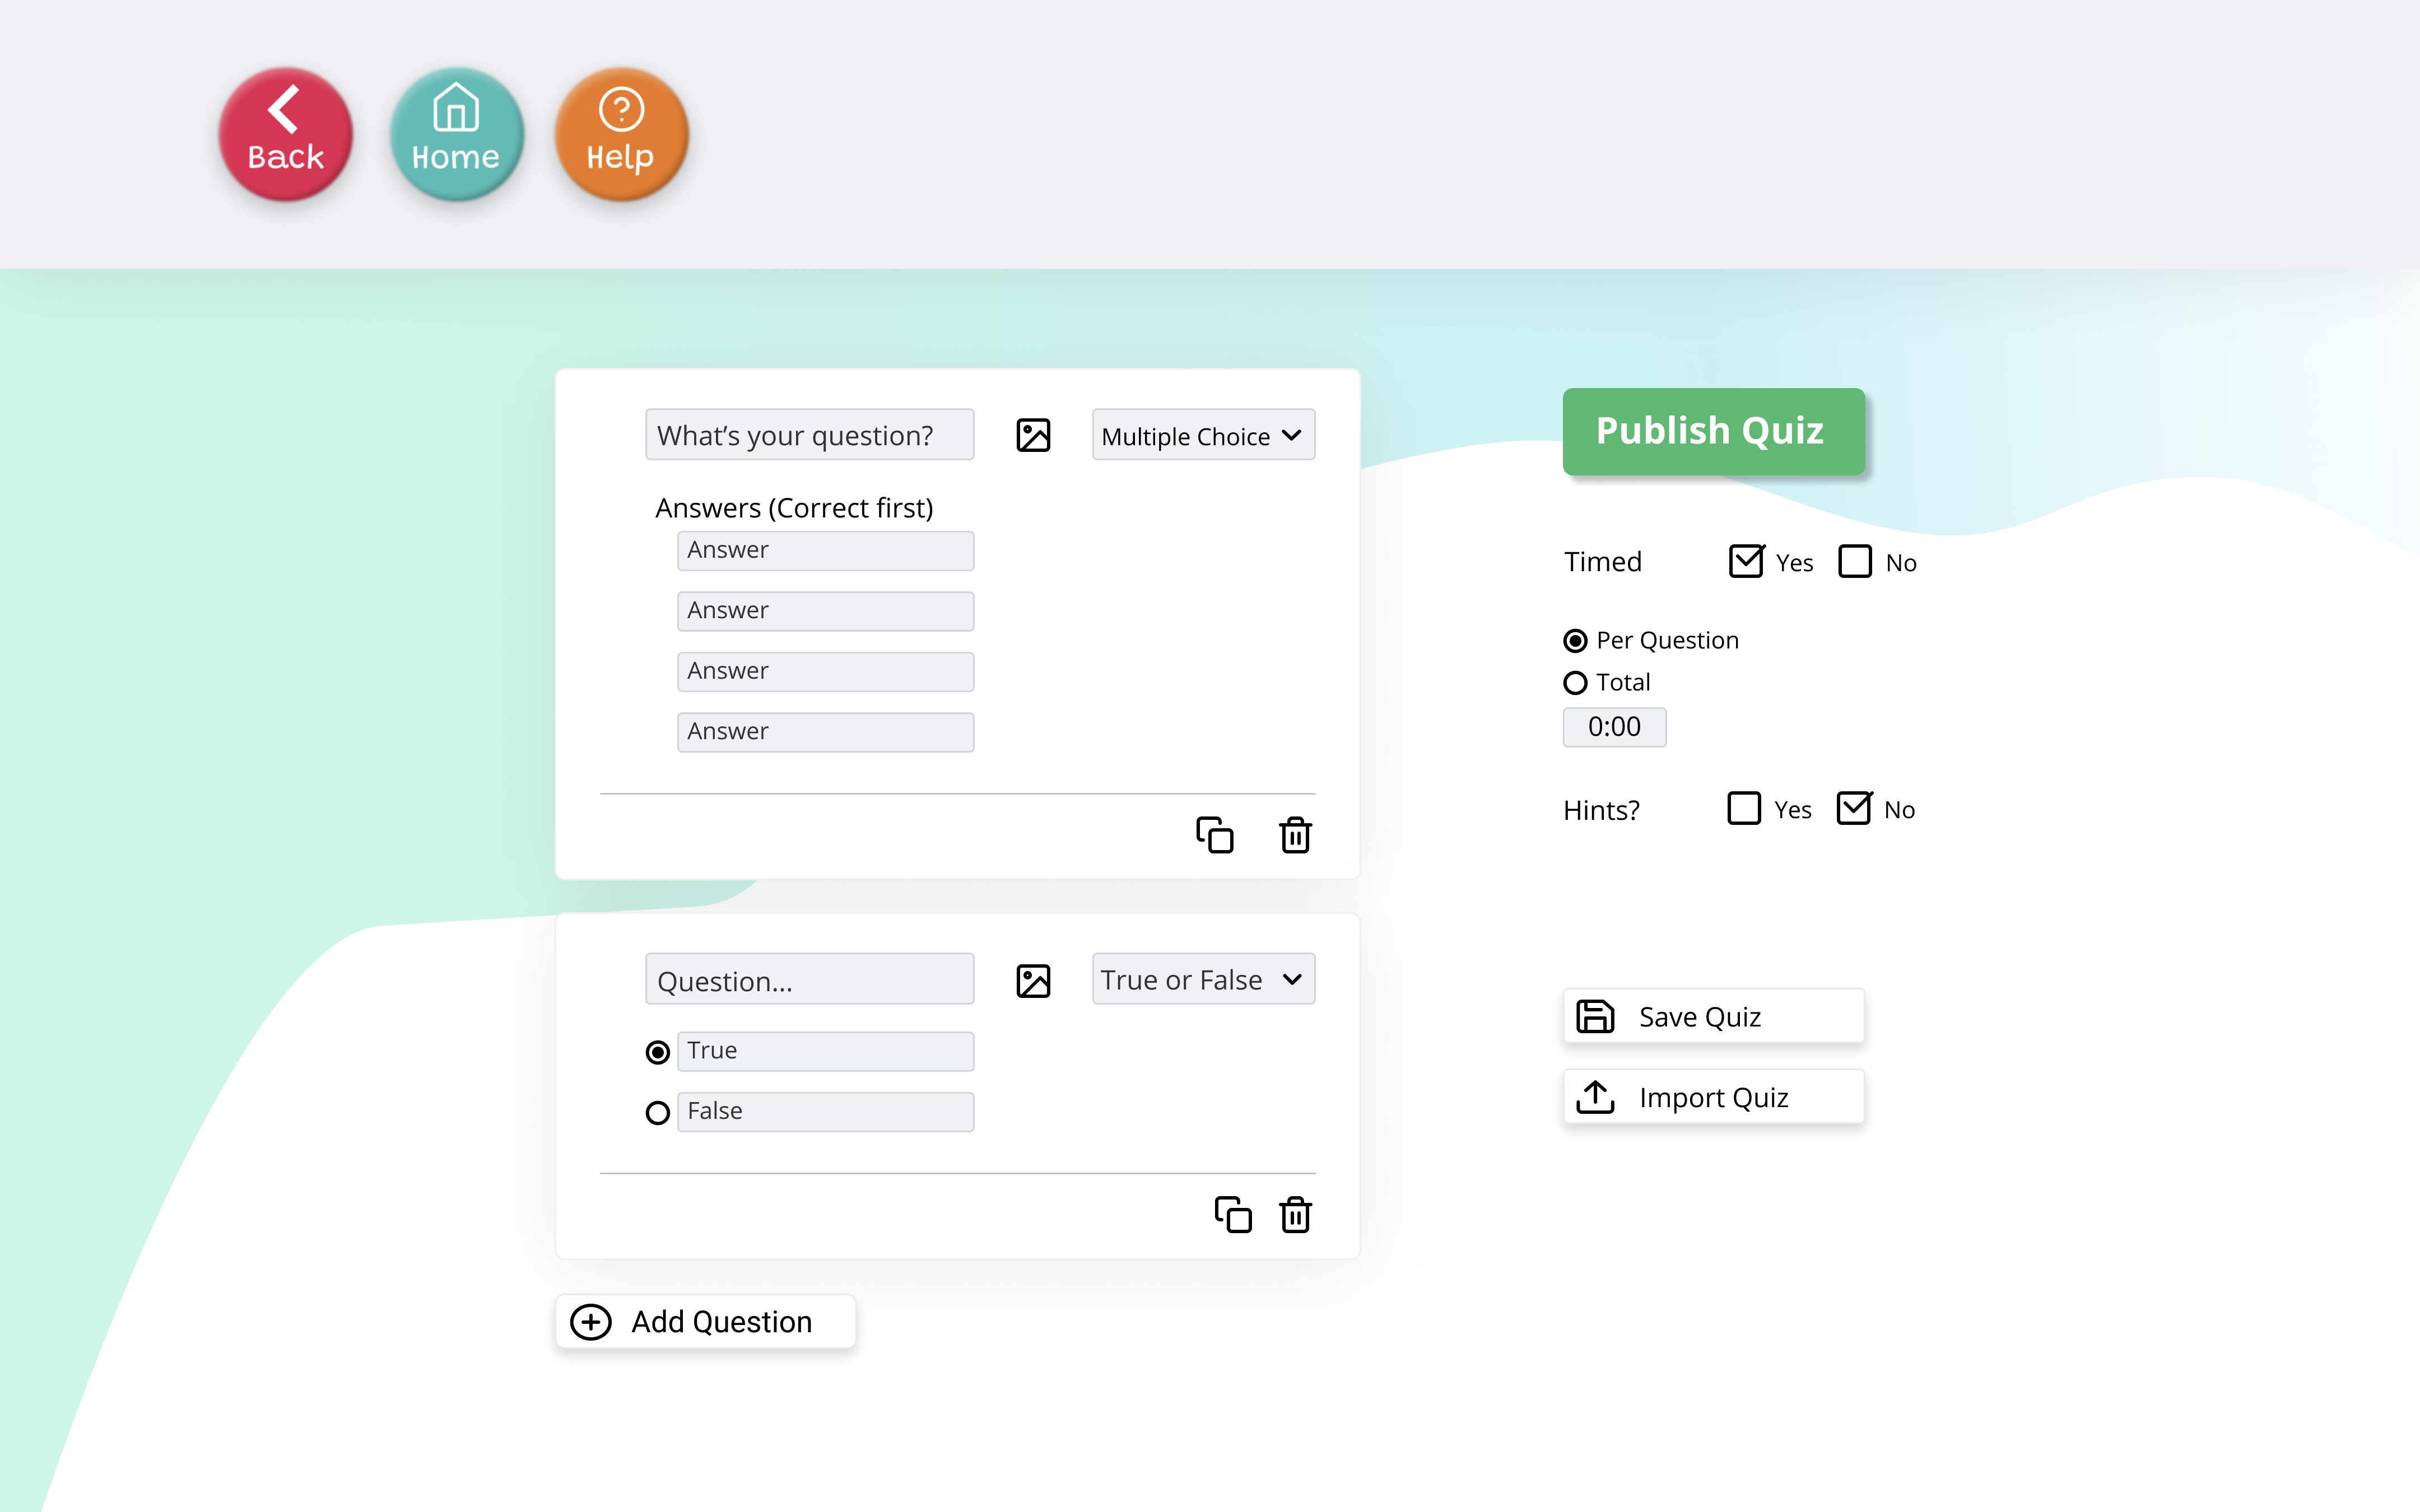Open the Multiple Choice type dropdown

click(1202, 435)
